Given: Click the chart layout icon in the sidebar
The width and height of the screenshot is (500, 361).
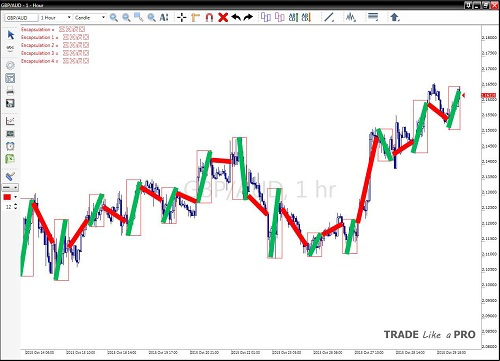Looking at the screenshot, I should click(10, 78).
